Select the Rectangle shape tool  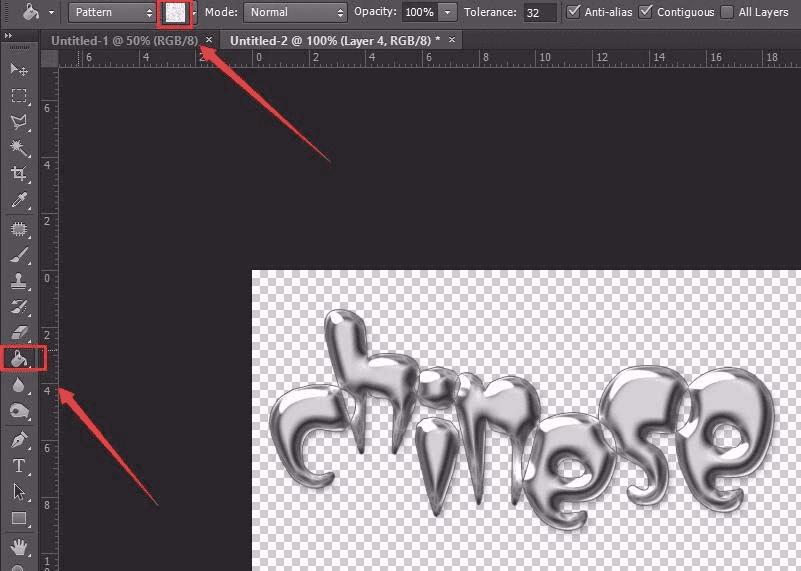pos(19,518)
